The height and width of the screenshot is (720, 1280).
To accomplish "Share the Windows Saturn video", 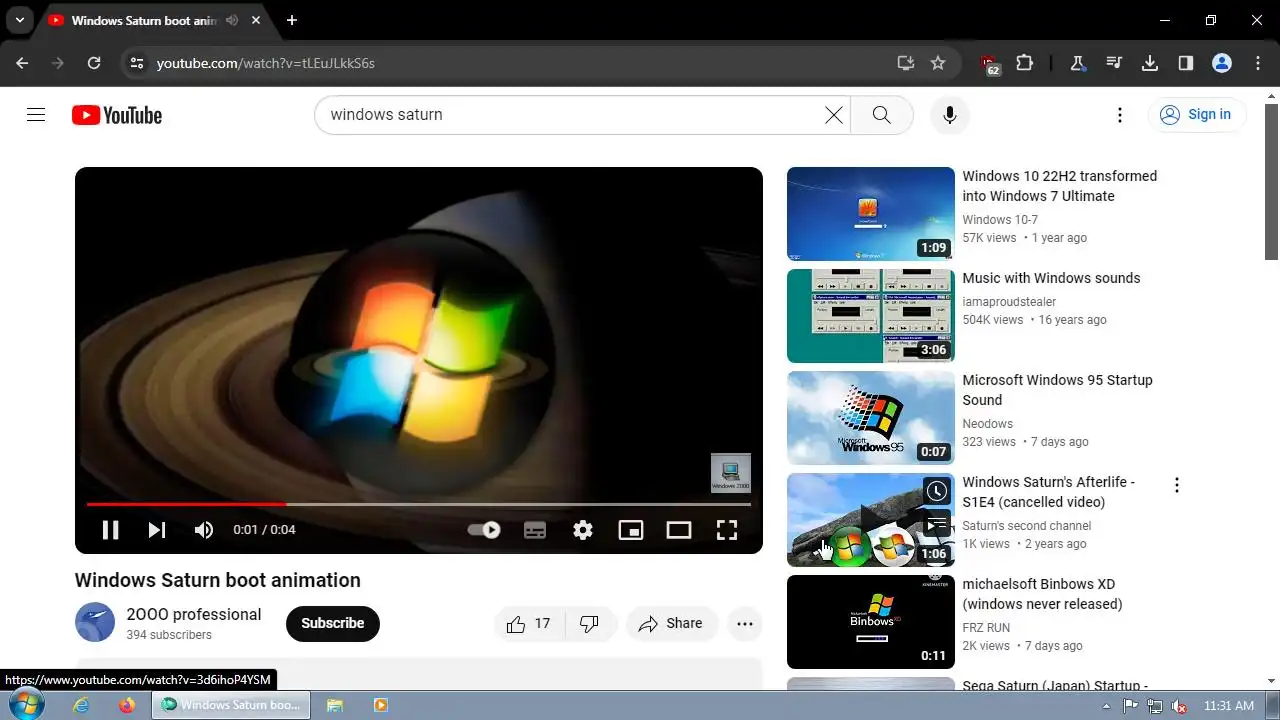I will [x=672, y=623].
